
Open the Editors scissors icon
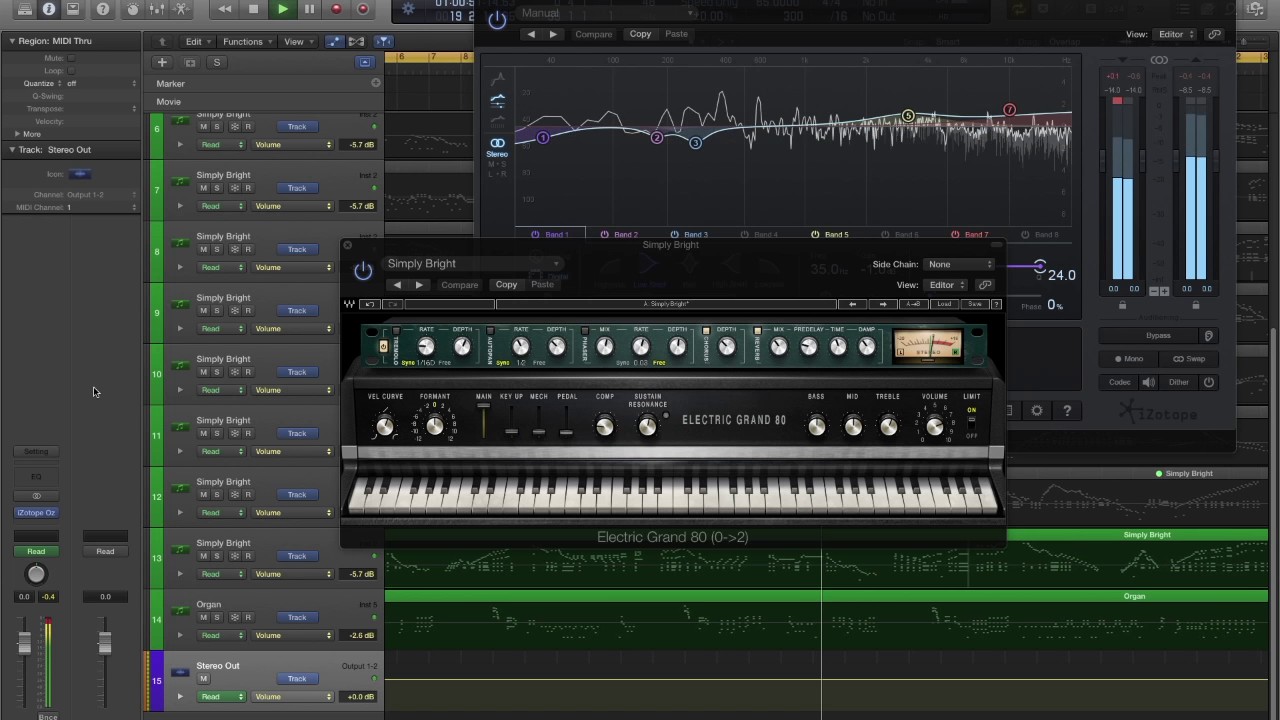click(181, 9)
